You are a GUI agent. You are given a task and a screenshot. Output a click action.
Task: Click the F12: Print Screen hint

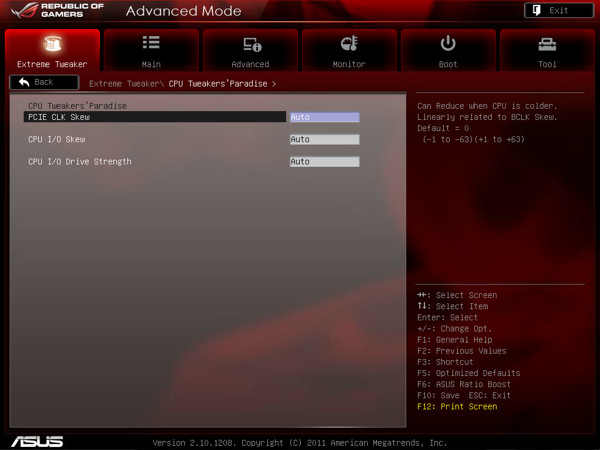coord(456,407)
